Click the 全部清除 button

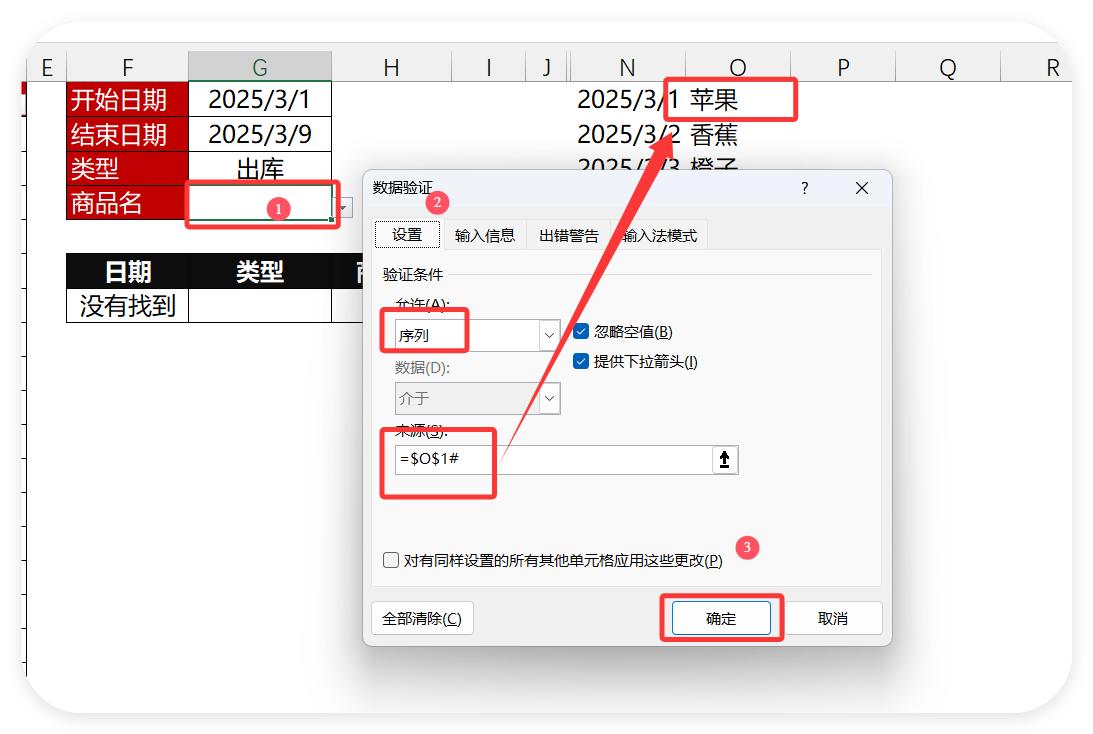click(422, 618)
